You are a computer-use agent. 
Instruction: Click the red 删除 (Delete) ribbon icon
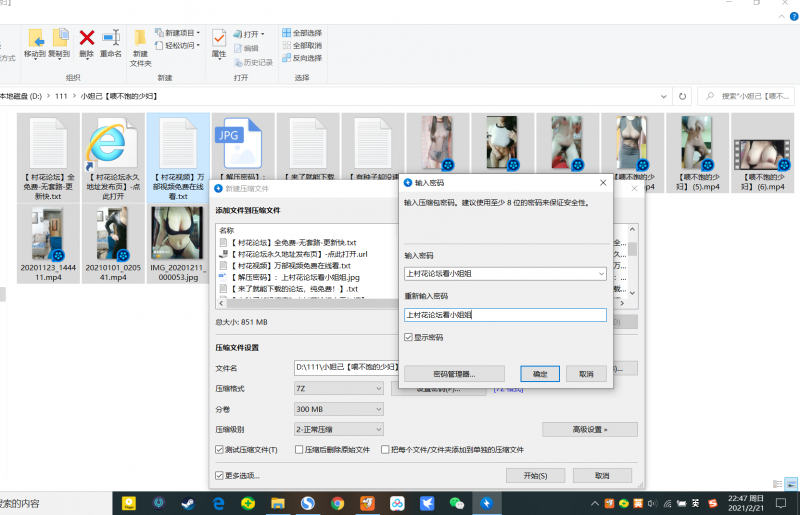[87, 40]
